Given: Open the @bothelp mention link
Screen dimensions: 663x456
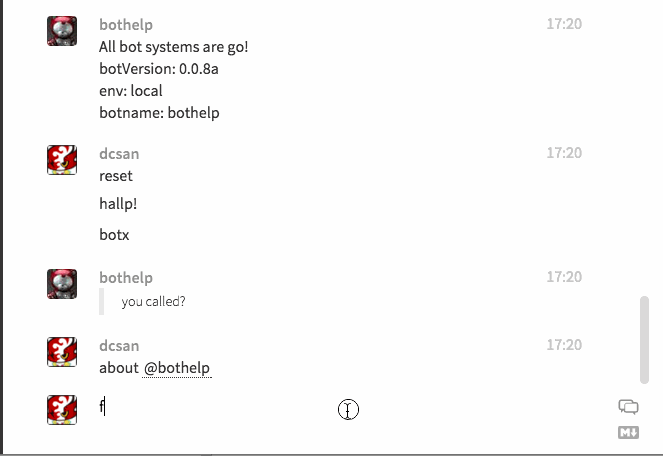Looking at the screenshot, I should 177,368.
